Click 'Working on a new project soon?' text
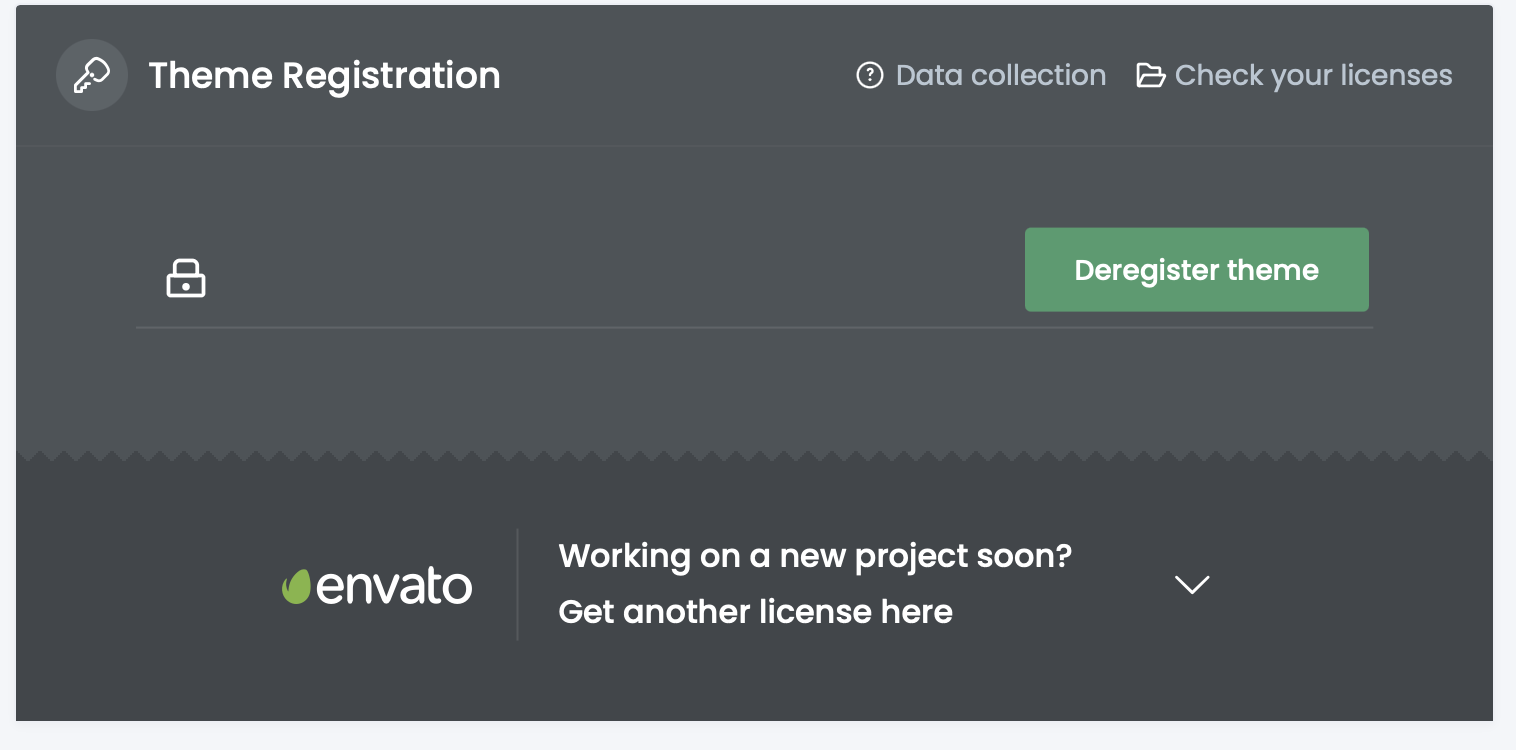Screen dimensions: 1516x750 (x=814, y=555)
